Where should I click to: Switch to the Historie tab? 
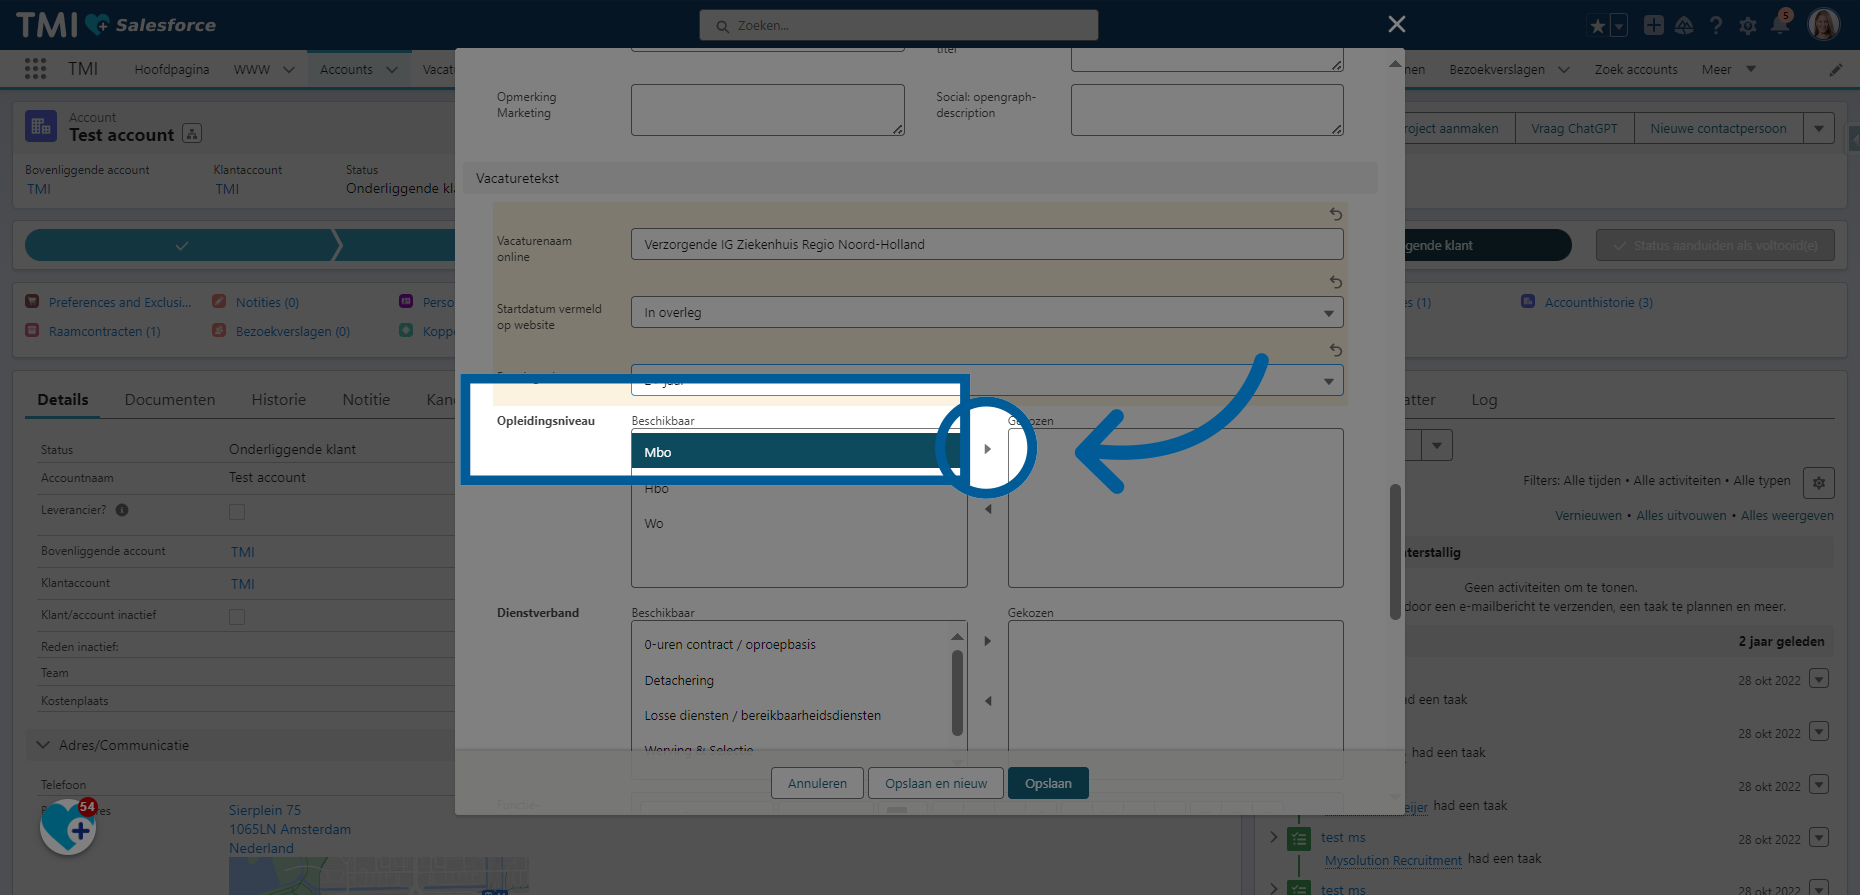279,400
